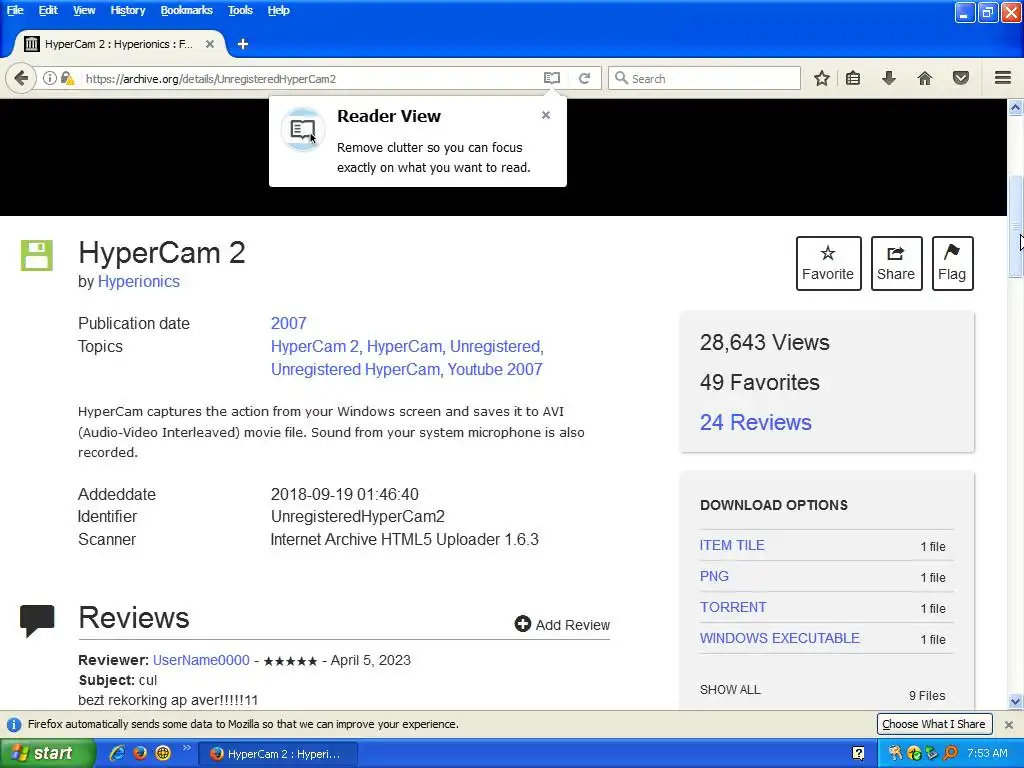The height and width of the screenshot is (768, 1024).
Task: Open the View menu
Action: (x=84, y=10)
